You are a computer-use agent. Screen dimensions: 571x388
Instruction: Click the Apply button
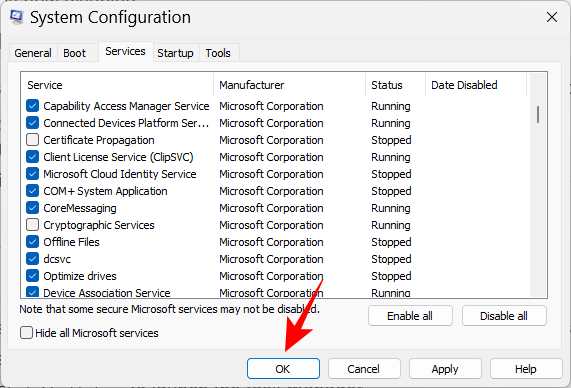[445, 369]
